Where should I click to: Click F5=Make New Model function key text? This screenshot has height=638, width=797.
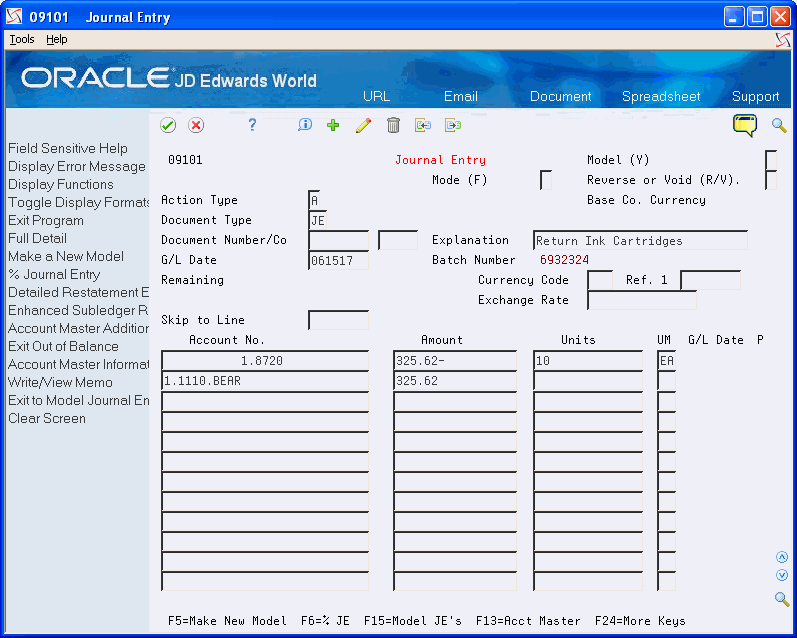point(227,621)
